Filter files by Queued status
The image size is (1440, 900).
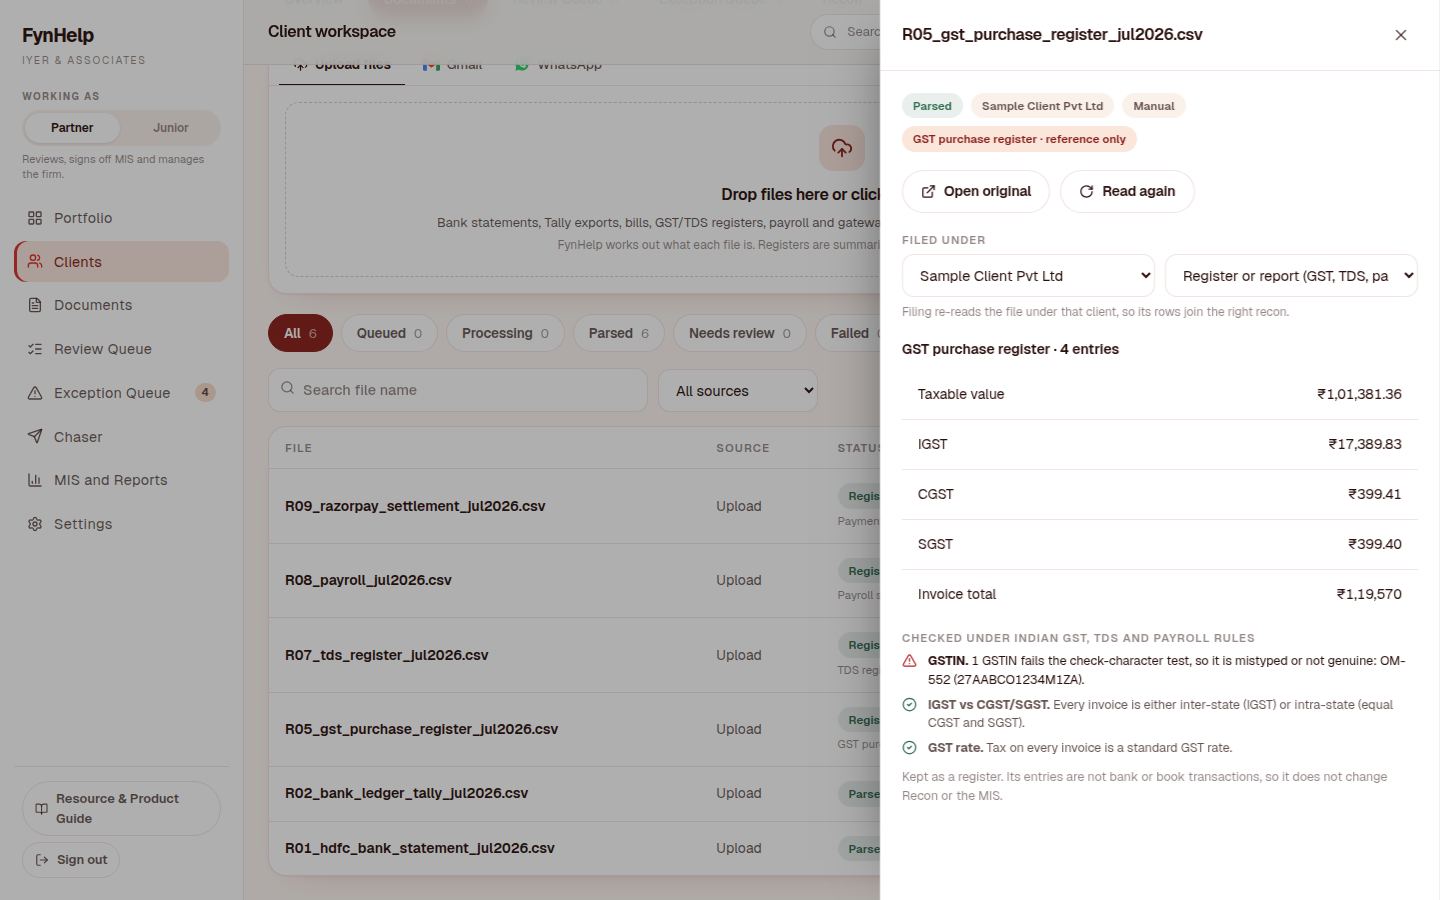[x=389, y=334]
